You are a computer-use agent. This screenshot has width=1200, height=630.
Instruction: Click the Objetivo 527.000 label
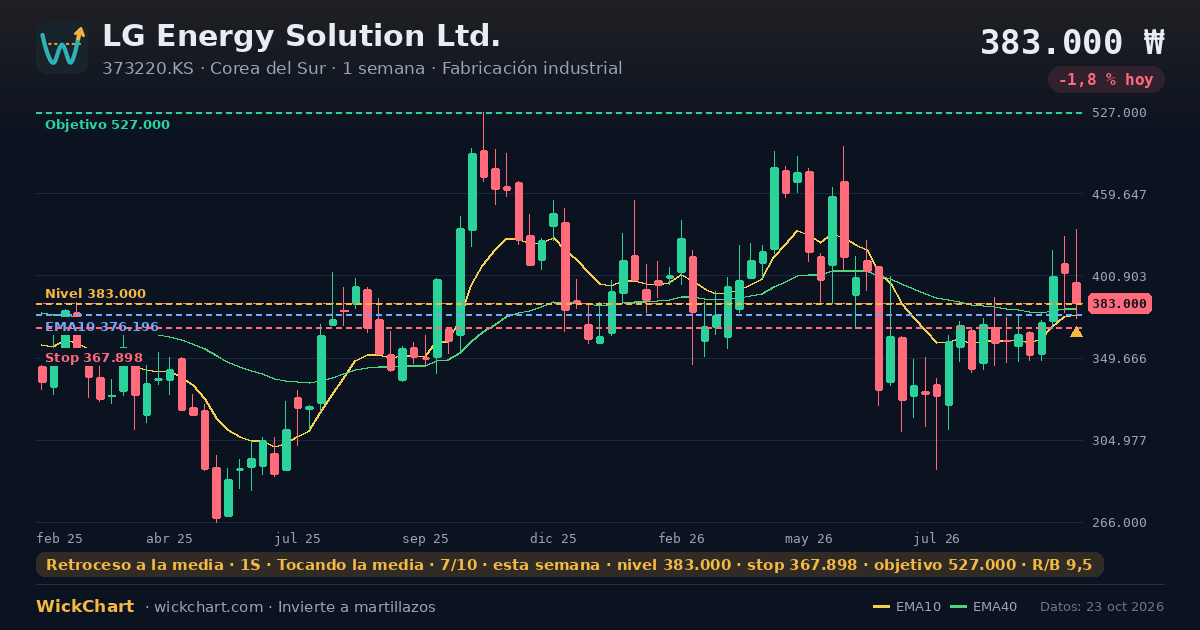click(x=107, y=125)
